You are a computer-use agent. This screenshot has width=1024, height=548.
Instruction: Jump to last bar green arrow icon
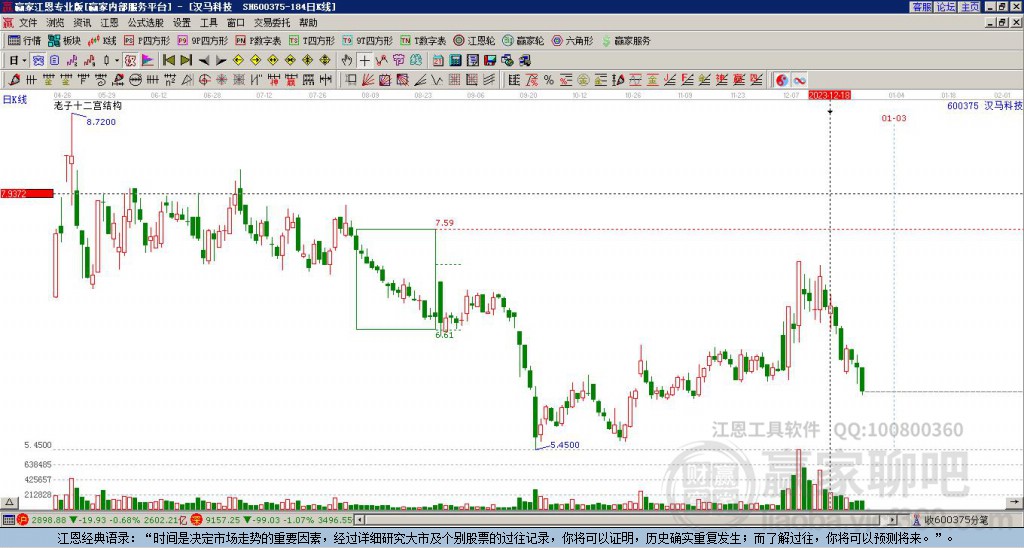coord(186,60)
